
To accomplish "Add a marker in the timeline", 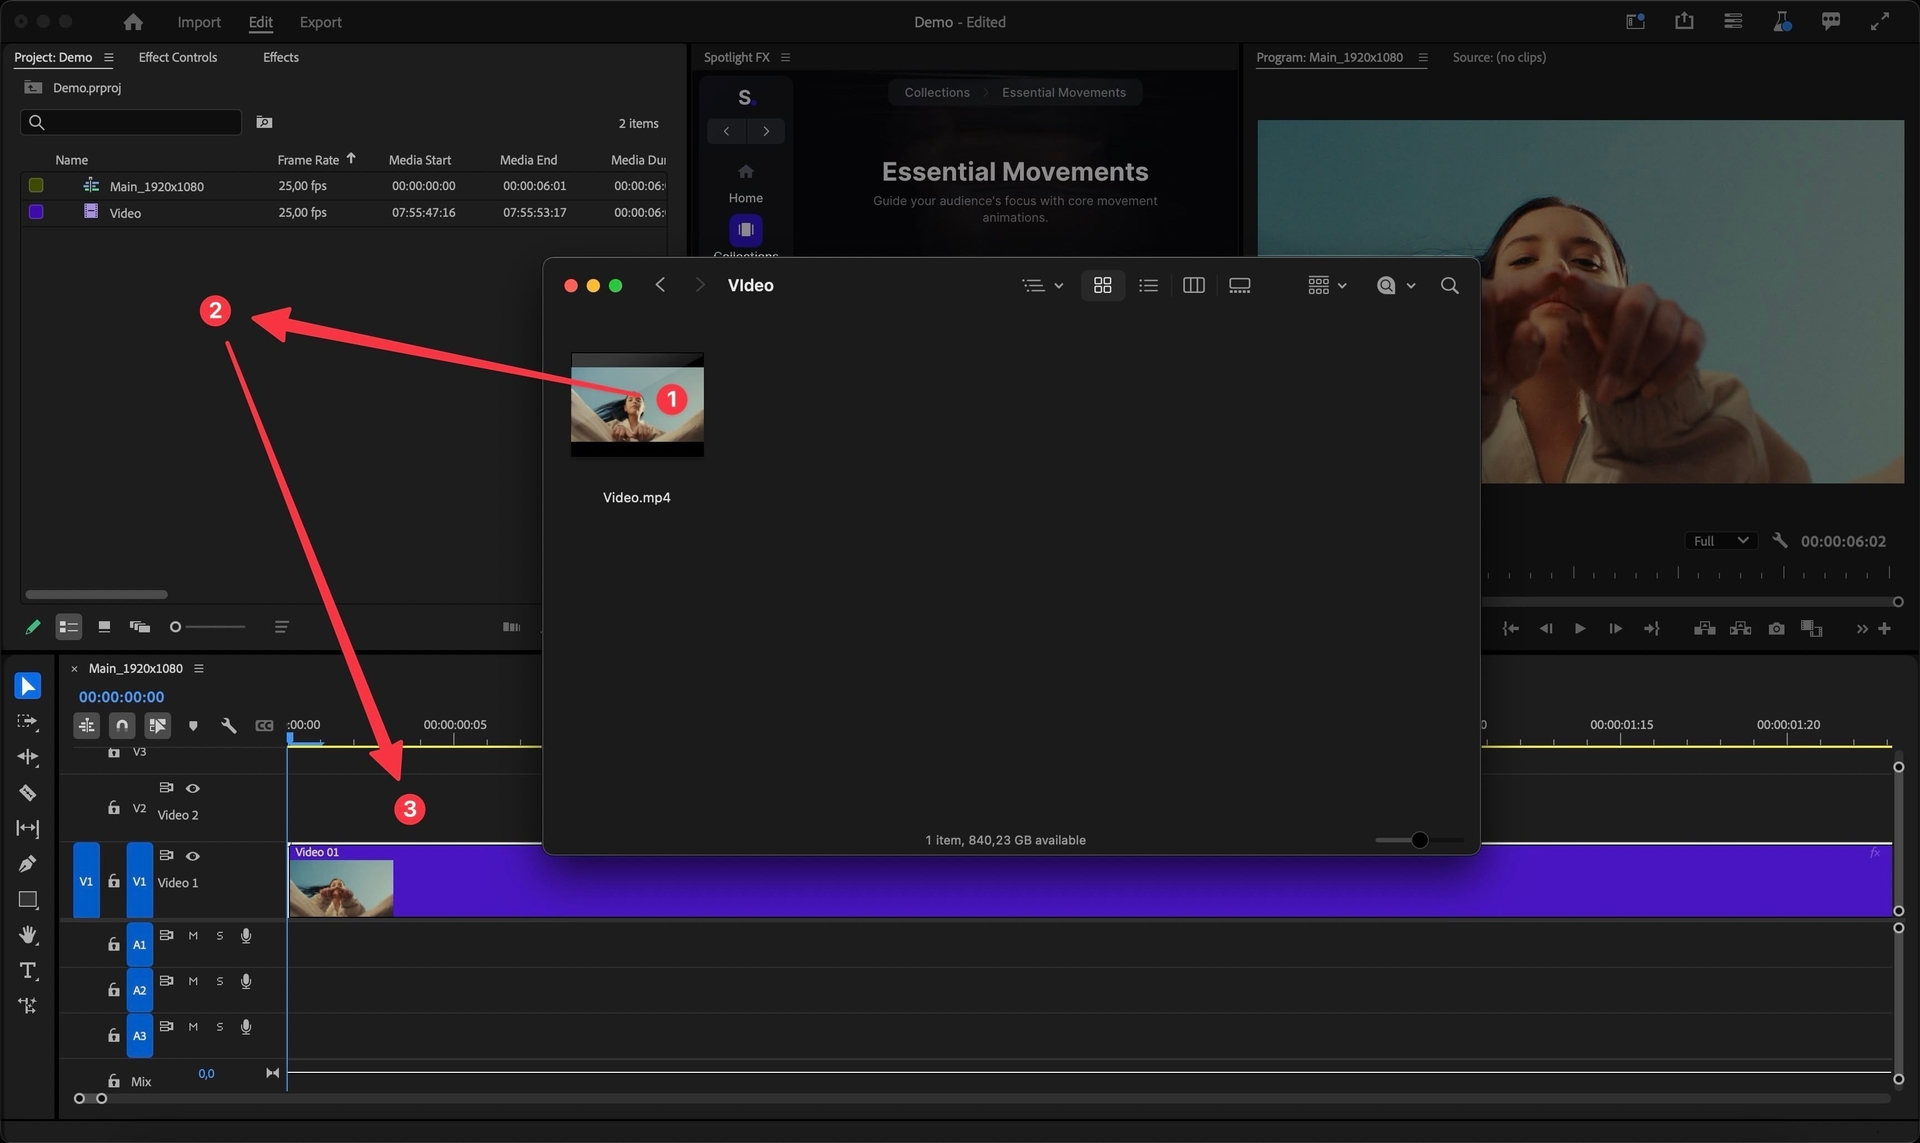I will pyautogui.click(x=194, y=726).
